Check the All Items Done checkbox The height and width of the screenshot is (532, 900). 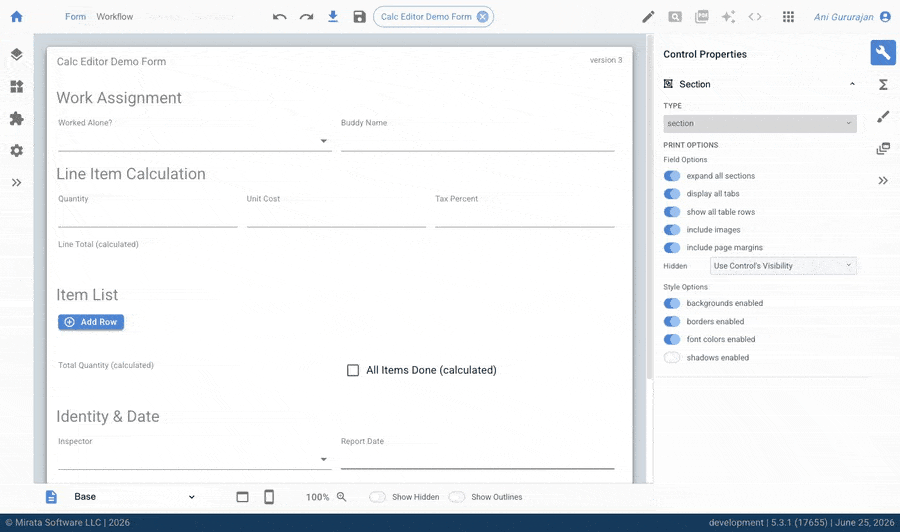point(353,370)
